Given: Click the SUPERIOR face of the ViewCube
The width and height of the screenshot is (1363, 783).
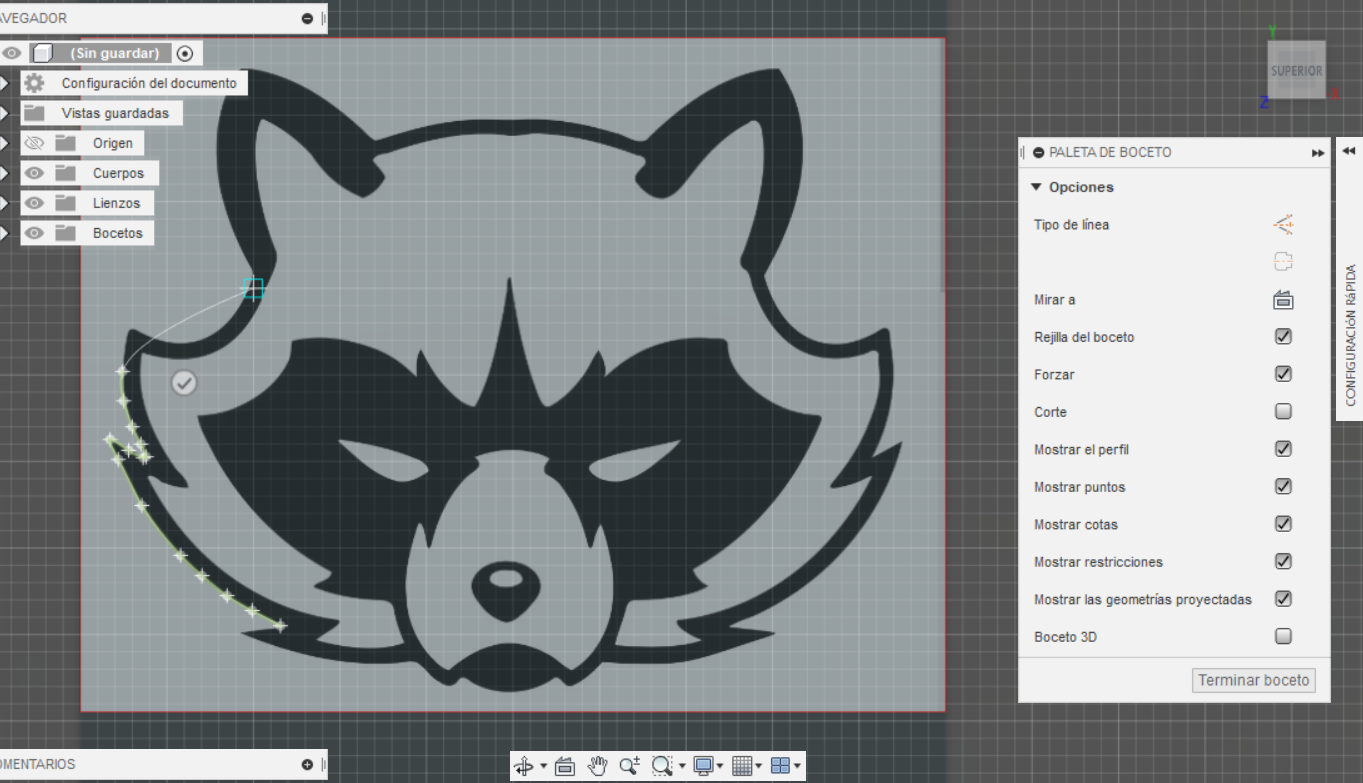Looking at the screenshot, I should 1296,70.
